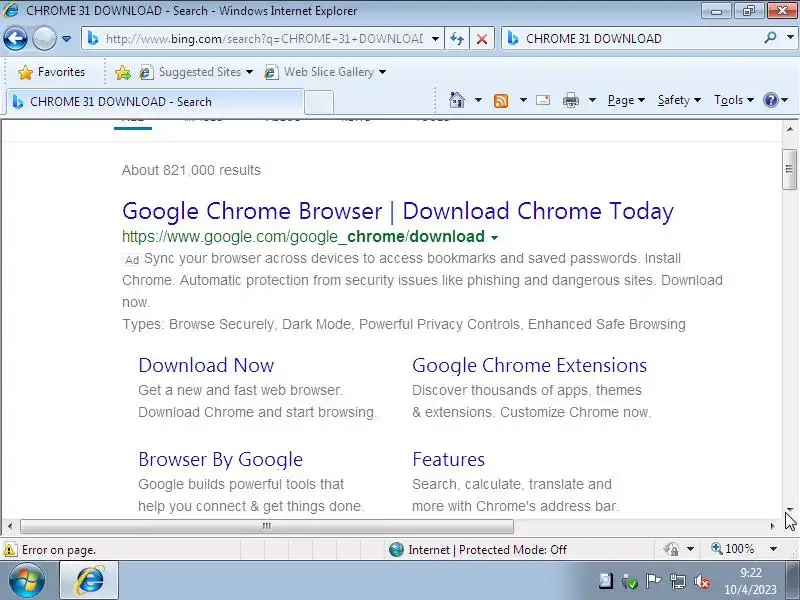
Task: Expand the Home button dropdown arrow
Action: point(478,100)
